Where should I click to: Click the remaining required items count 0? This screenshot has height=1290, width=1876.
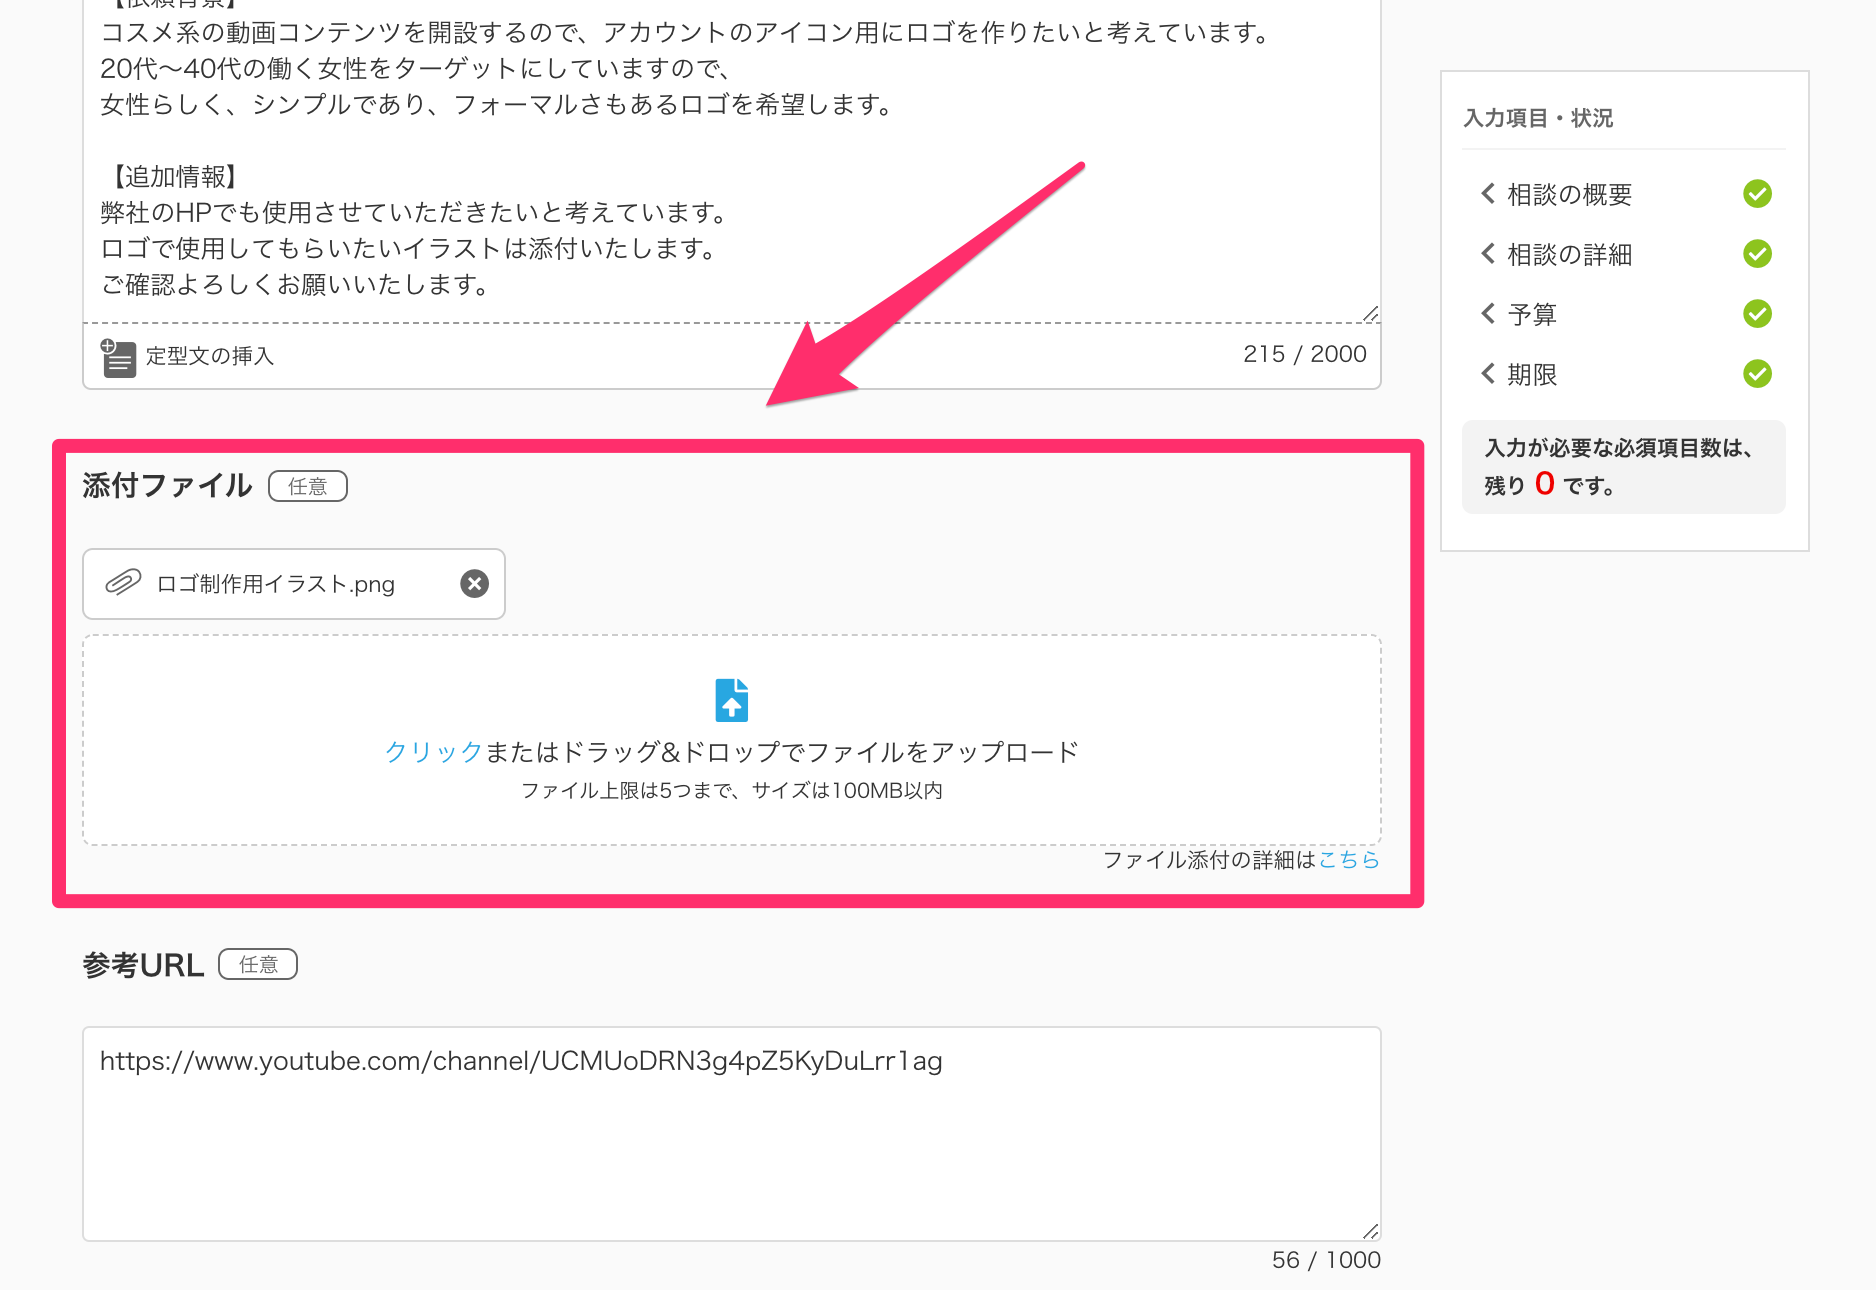(x=1545, y=484)
